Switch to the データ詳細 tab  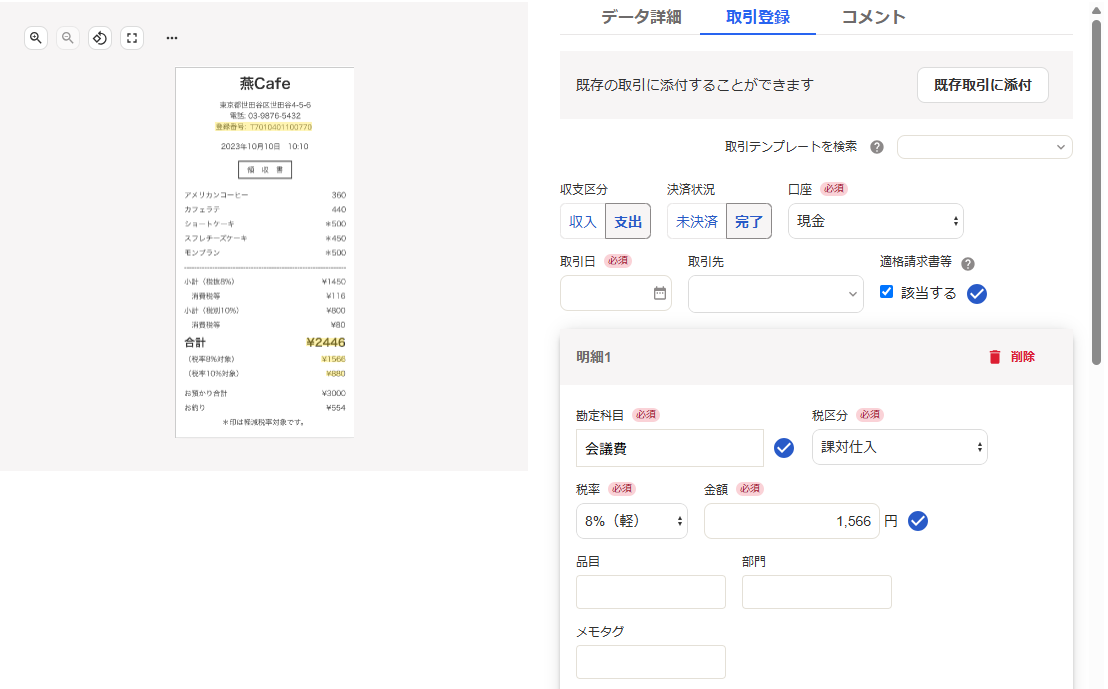pyautogui.click(x=641, y=17)
